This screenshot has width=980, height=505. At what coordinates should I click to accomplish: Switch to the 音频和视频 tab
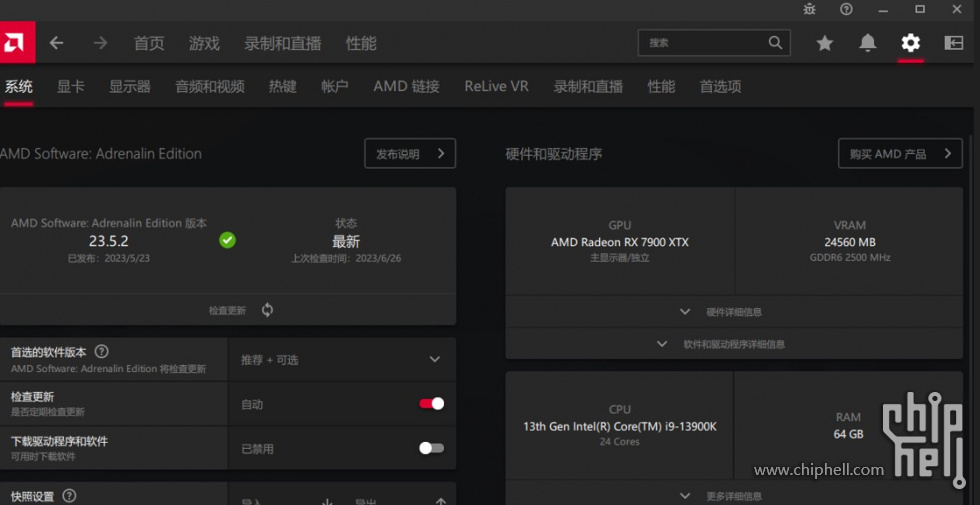210,86
